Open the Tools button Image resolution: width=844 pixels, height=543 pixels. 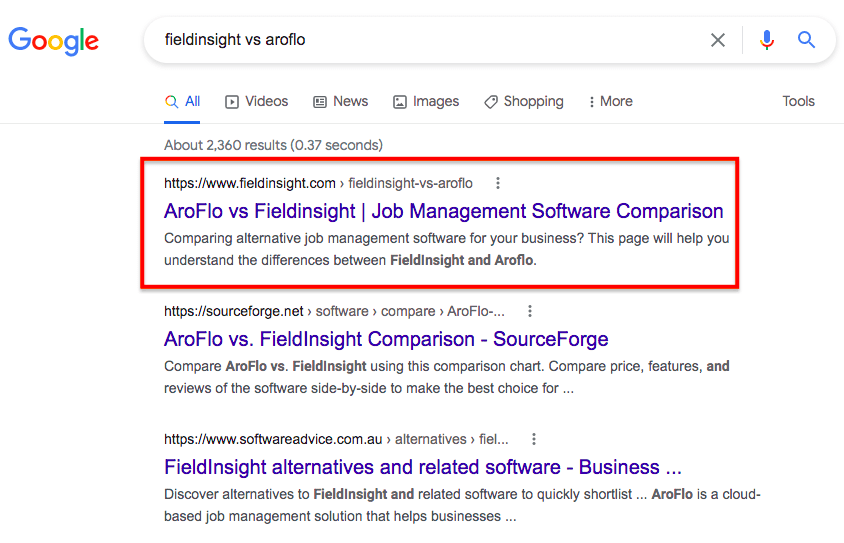[798, 101]
